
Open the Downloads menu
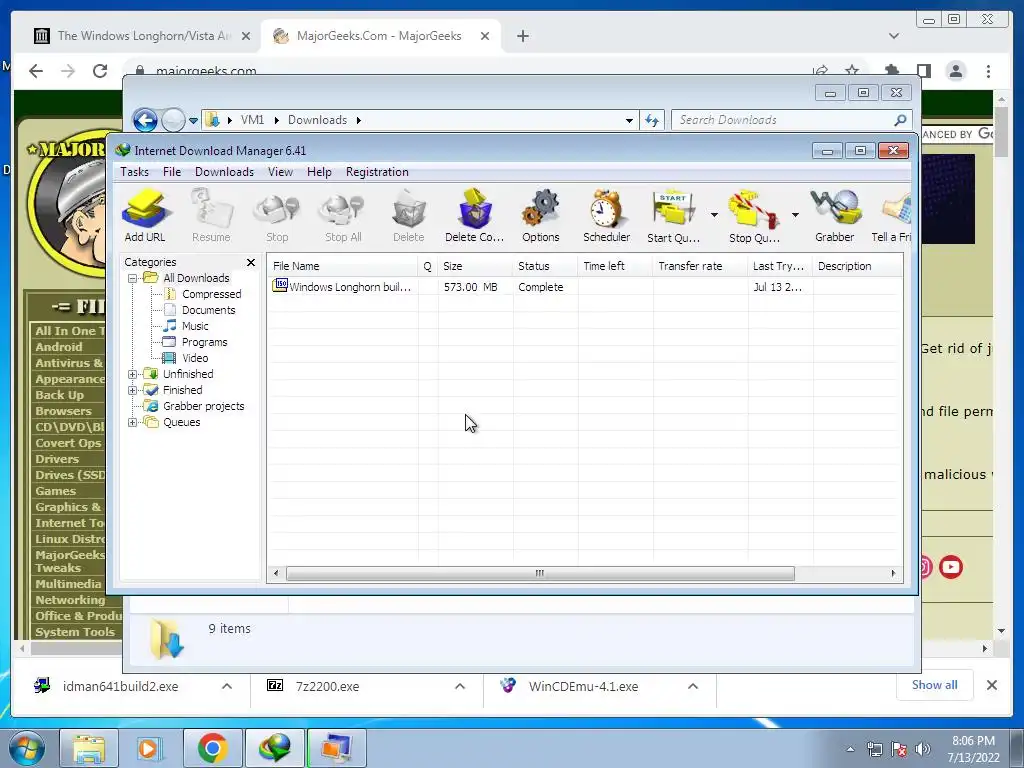click(224, 172)
